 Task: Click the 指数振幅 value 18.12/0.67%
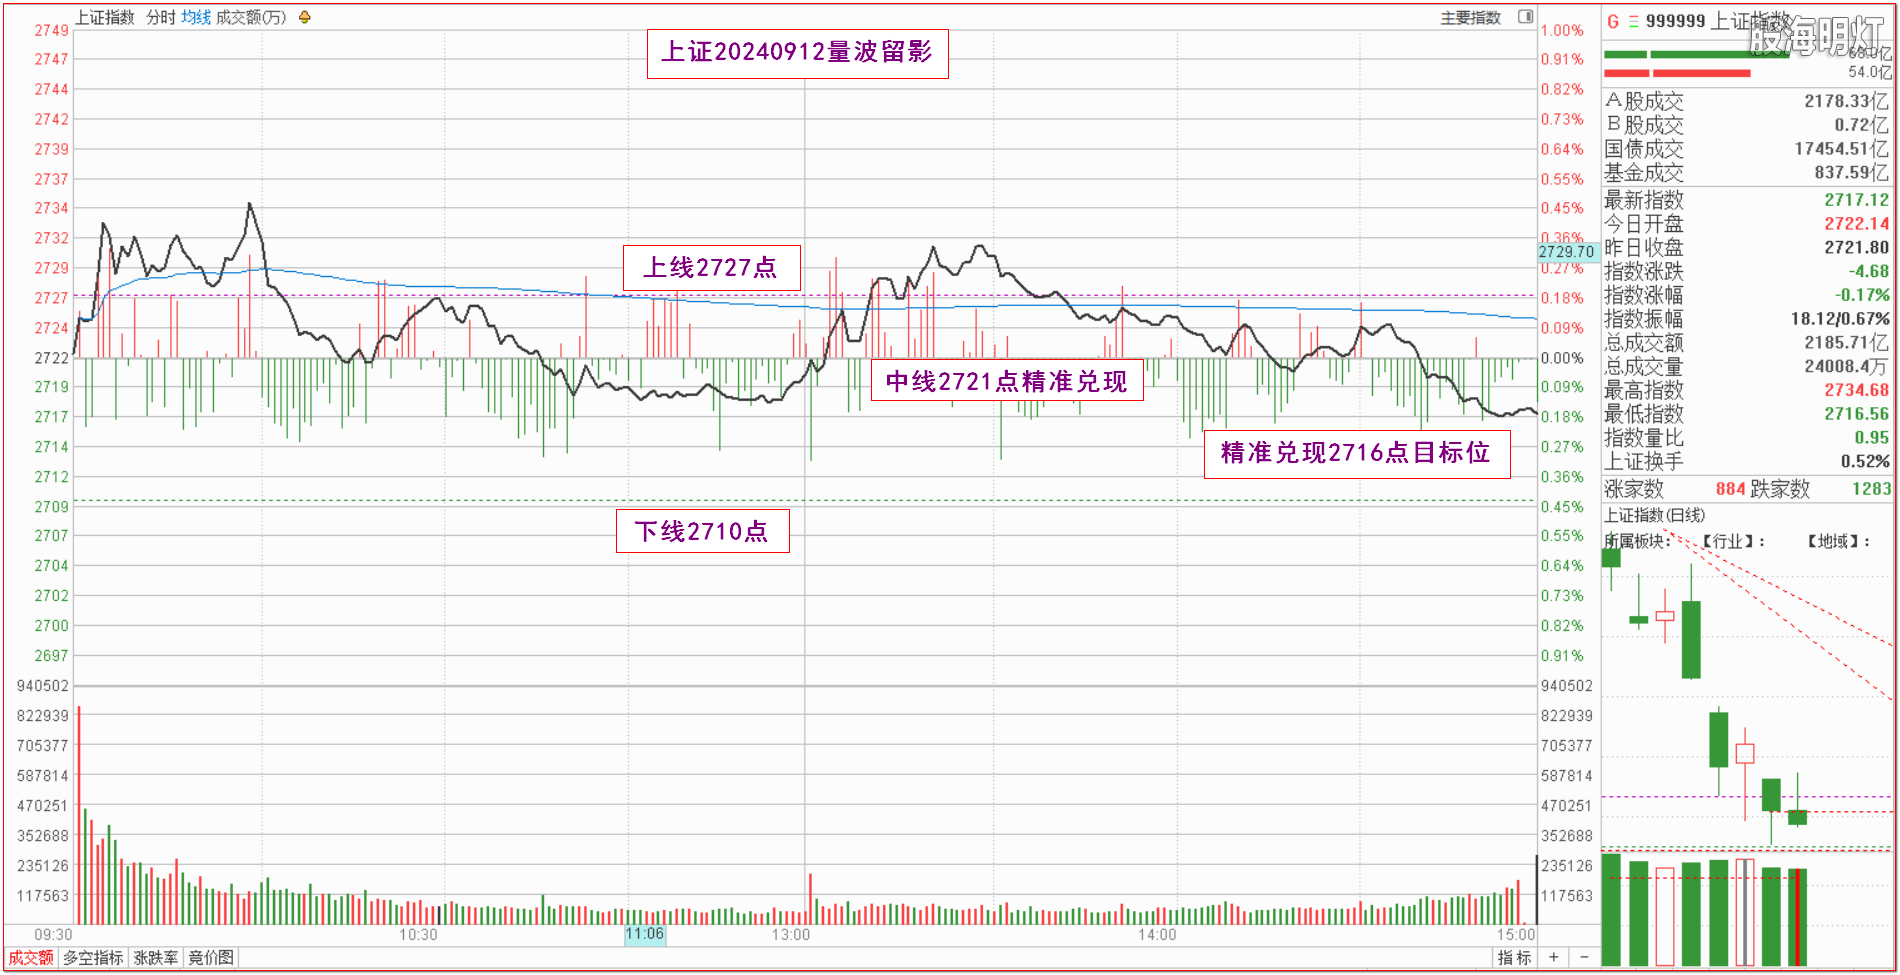[x=1840, y=319]
